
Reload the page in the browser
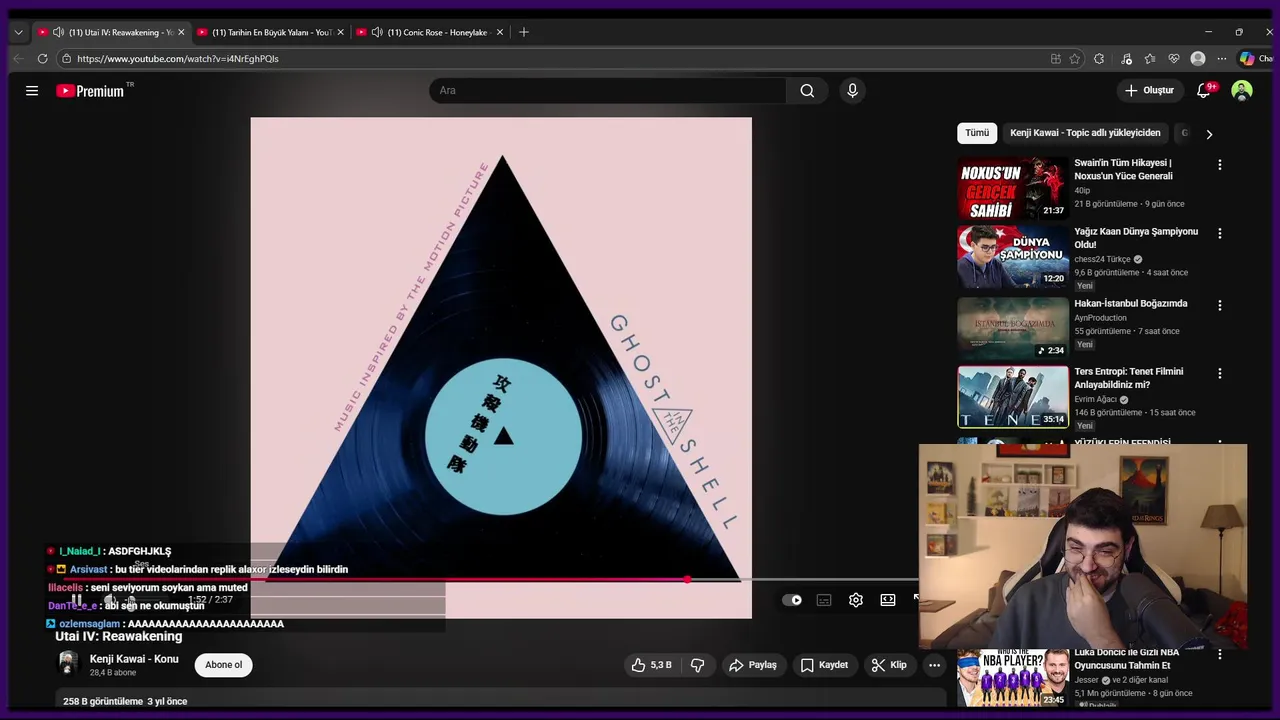point(42,59)
